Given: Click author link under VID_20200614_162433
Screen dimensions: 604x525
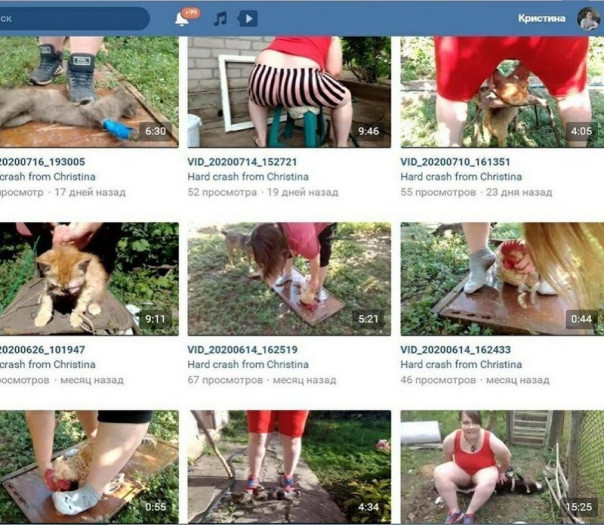Looking at the screenshot, I should coord(461,364).
